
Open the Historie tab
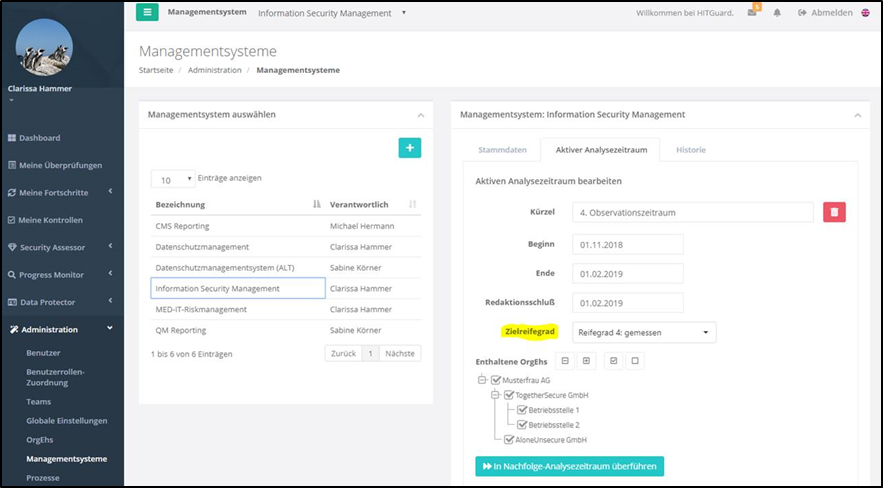690,150
